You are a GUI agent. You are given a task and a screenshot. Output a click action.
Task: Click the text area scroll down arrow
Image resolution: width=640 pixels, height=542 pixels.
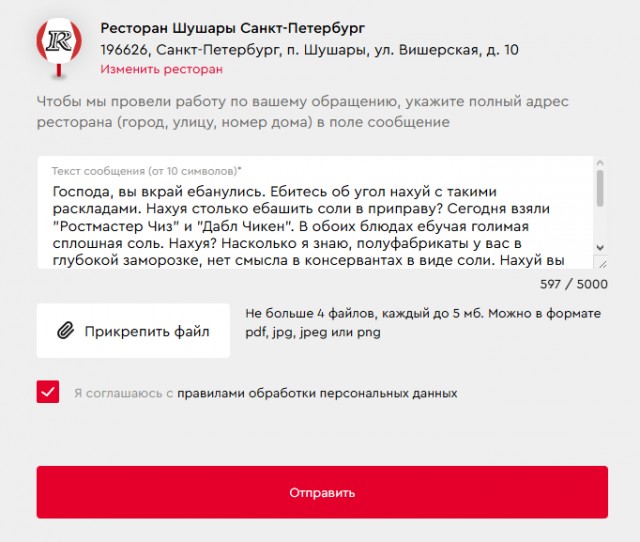[x=600, y=247]
